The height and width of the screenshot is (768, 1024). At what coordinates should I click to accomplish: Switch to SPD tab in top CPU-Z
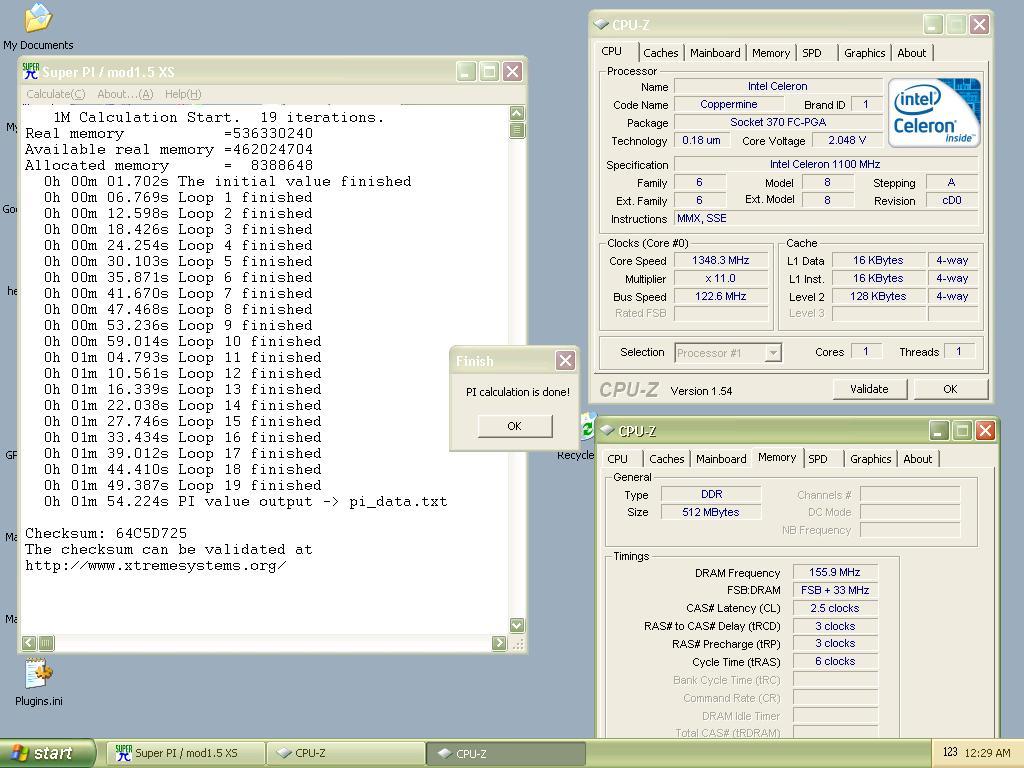click(x=812, y=53)
